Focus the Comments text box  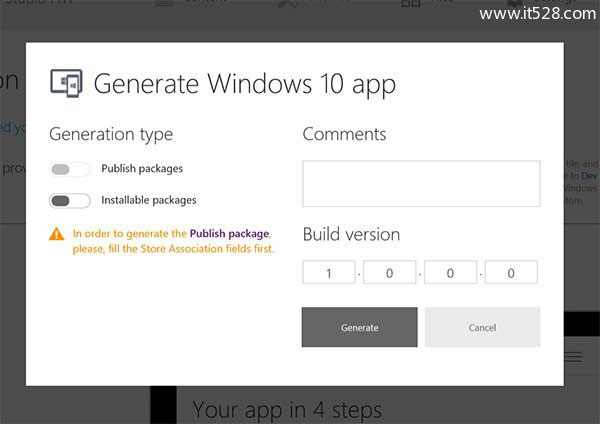421,184
